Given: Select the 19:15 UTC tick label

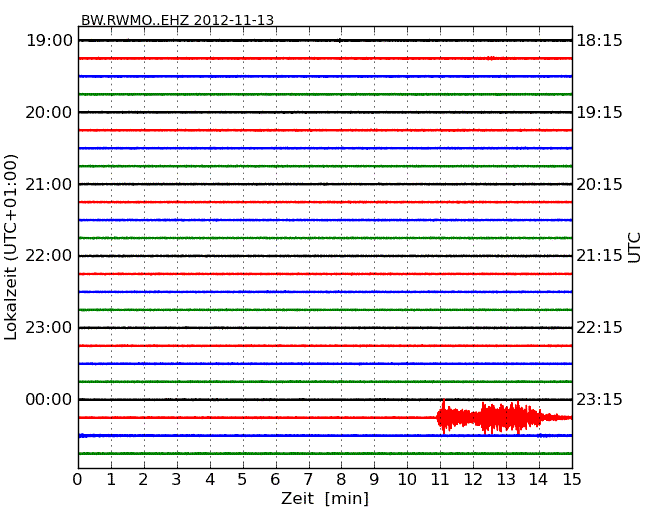Looking at the screenshot, I should 599,112.
